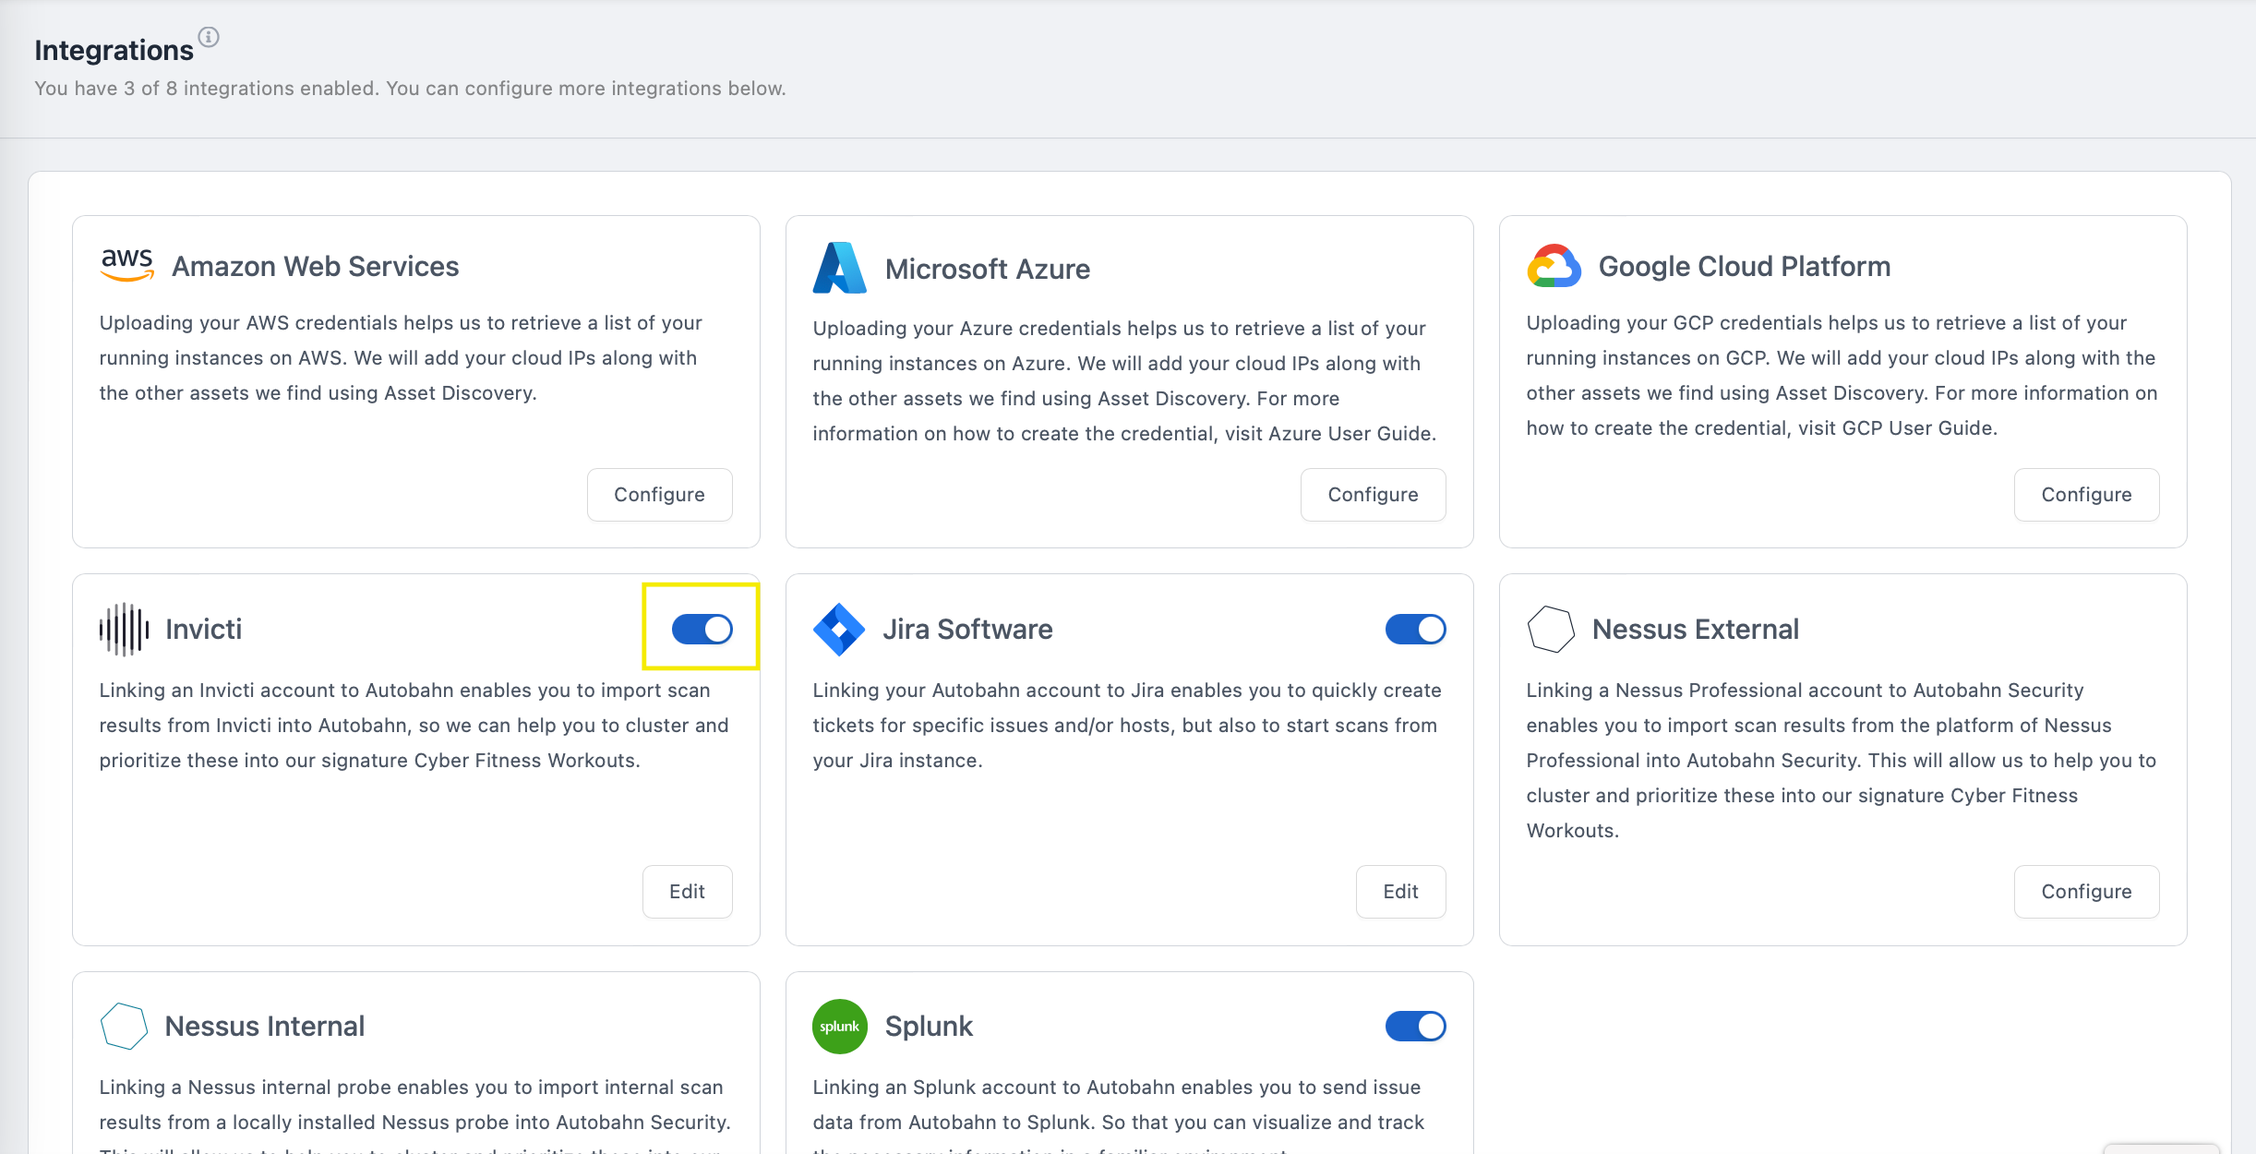Click the Splunk description paragraph

1118,1115
